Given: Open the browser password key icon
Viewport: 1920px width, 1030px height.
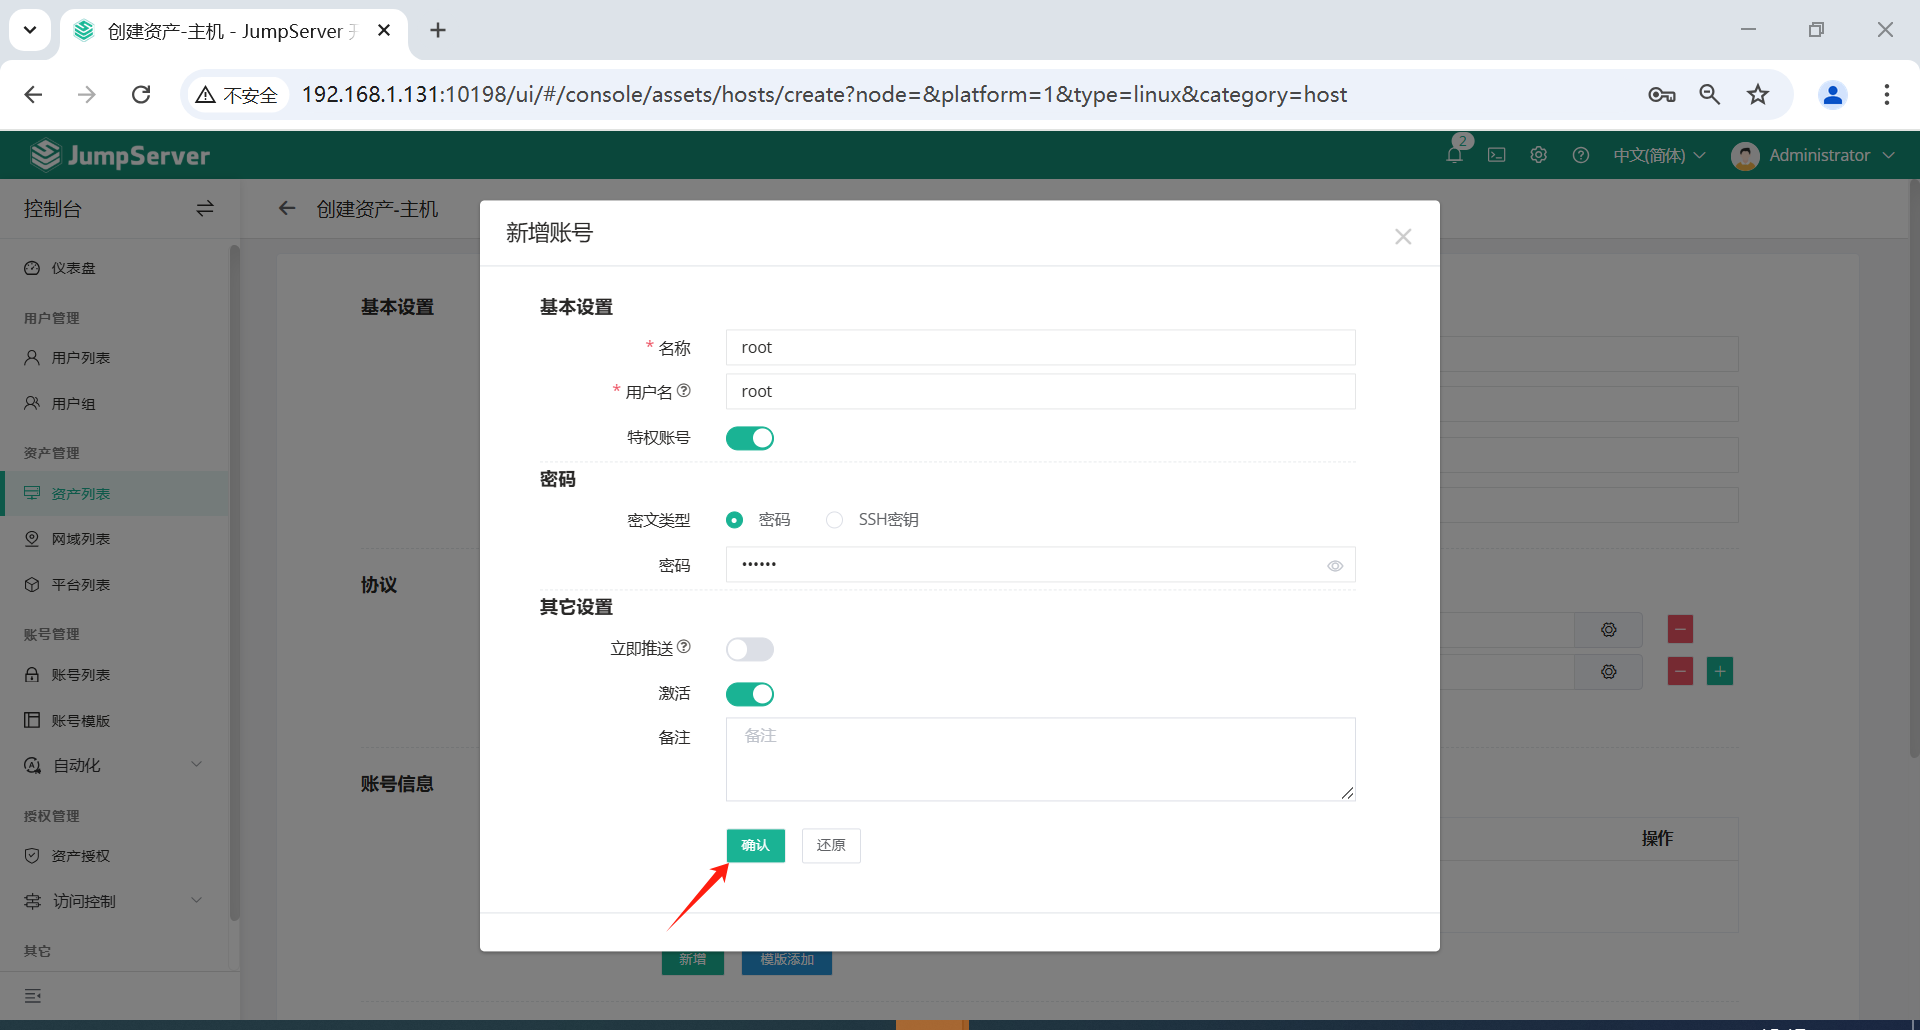Looking at the screenshot, I should pos(1662,95).
